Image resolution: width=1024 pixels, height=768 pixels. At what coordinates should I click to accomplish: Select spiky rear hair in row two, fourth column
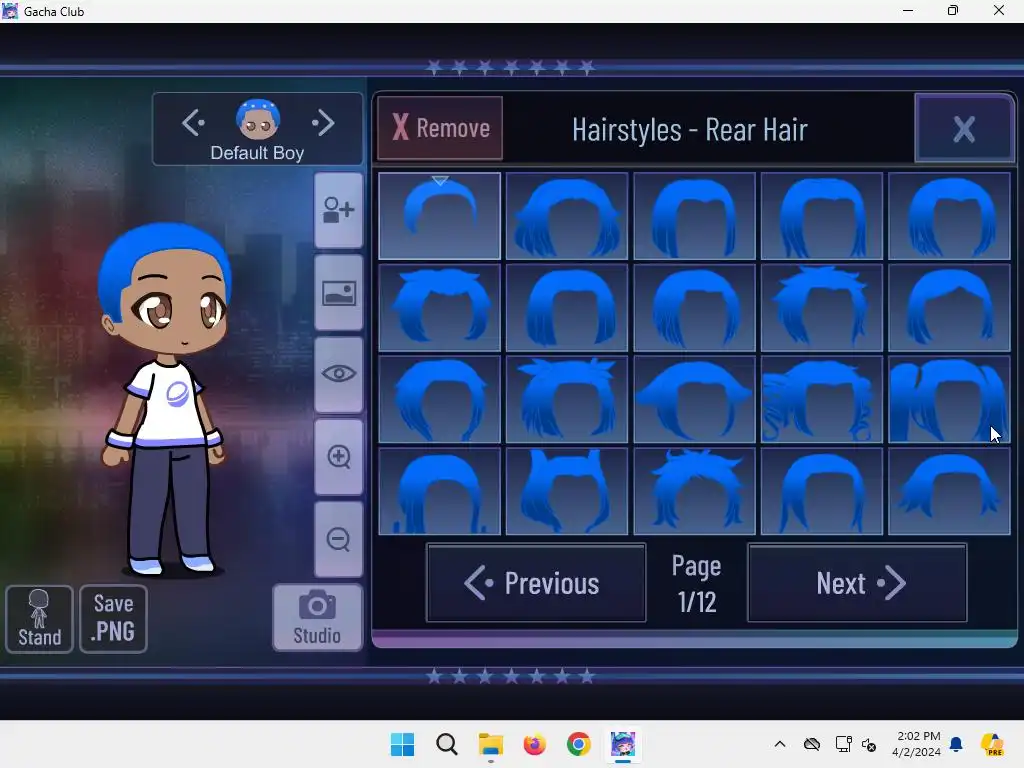point(822,308)
